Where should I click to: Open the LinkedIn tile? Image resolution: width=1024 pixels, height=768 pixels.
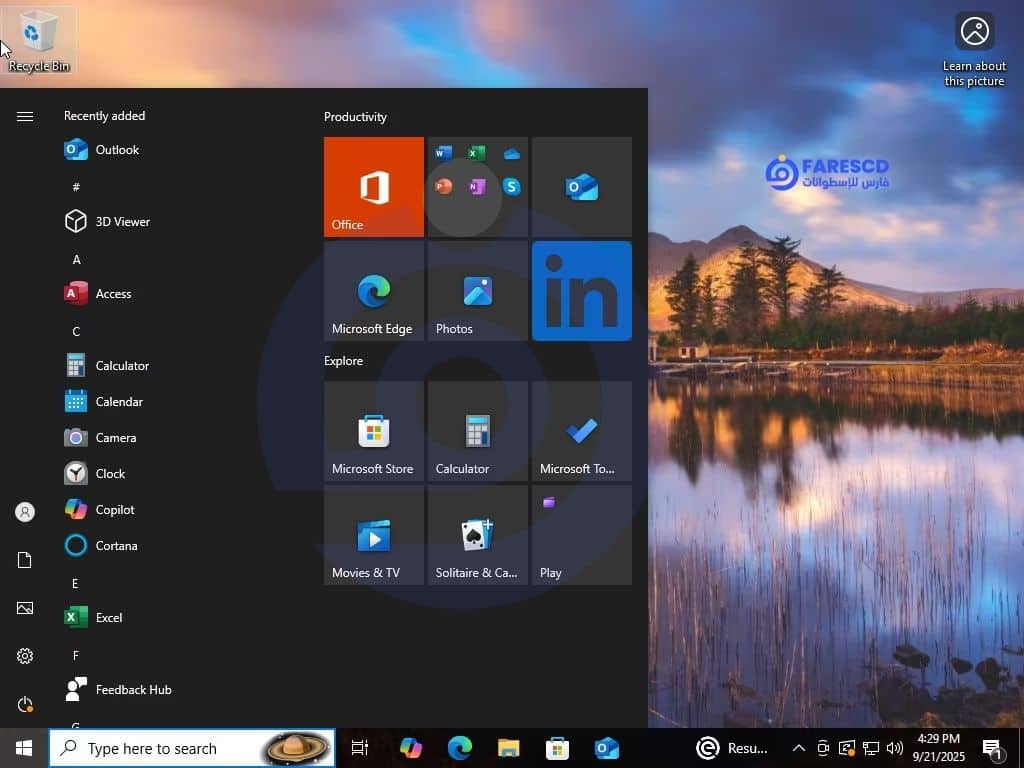click(582, 291)
